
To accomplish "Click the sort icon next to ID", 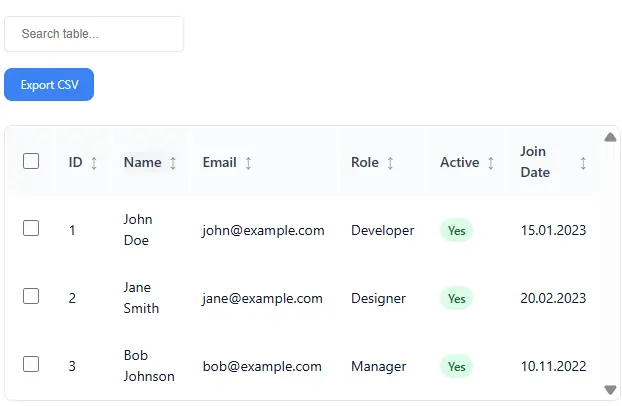I will point(94,163).
